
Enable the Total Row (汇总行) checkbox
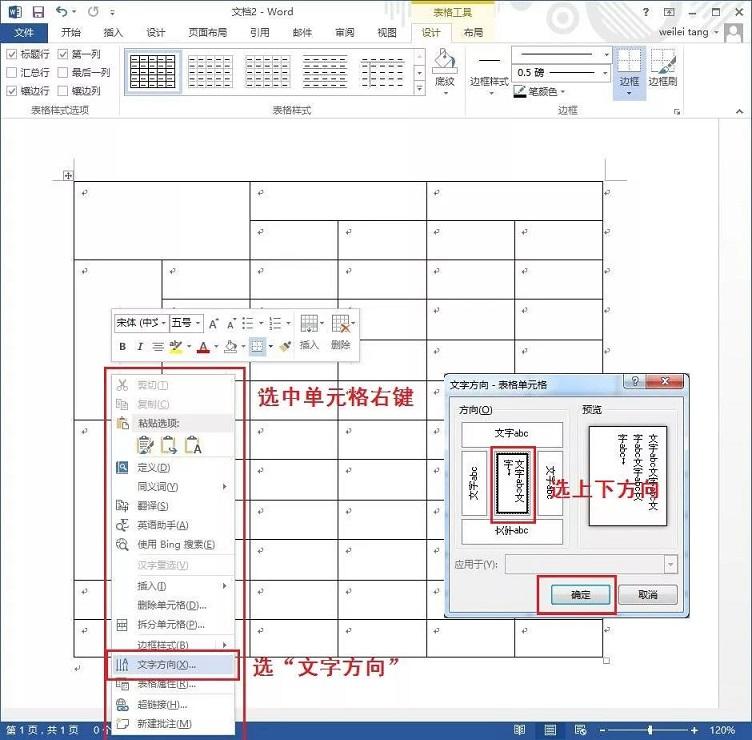[12, 72]
